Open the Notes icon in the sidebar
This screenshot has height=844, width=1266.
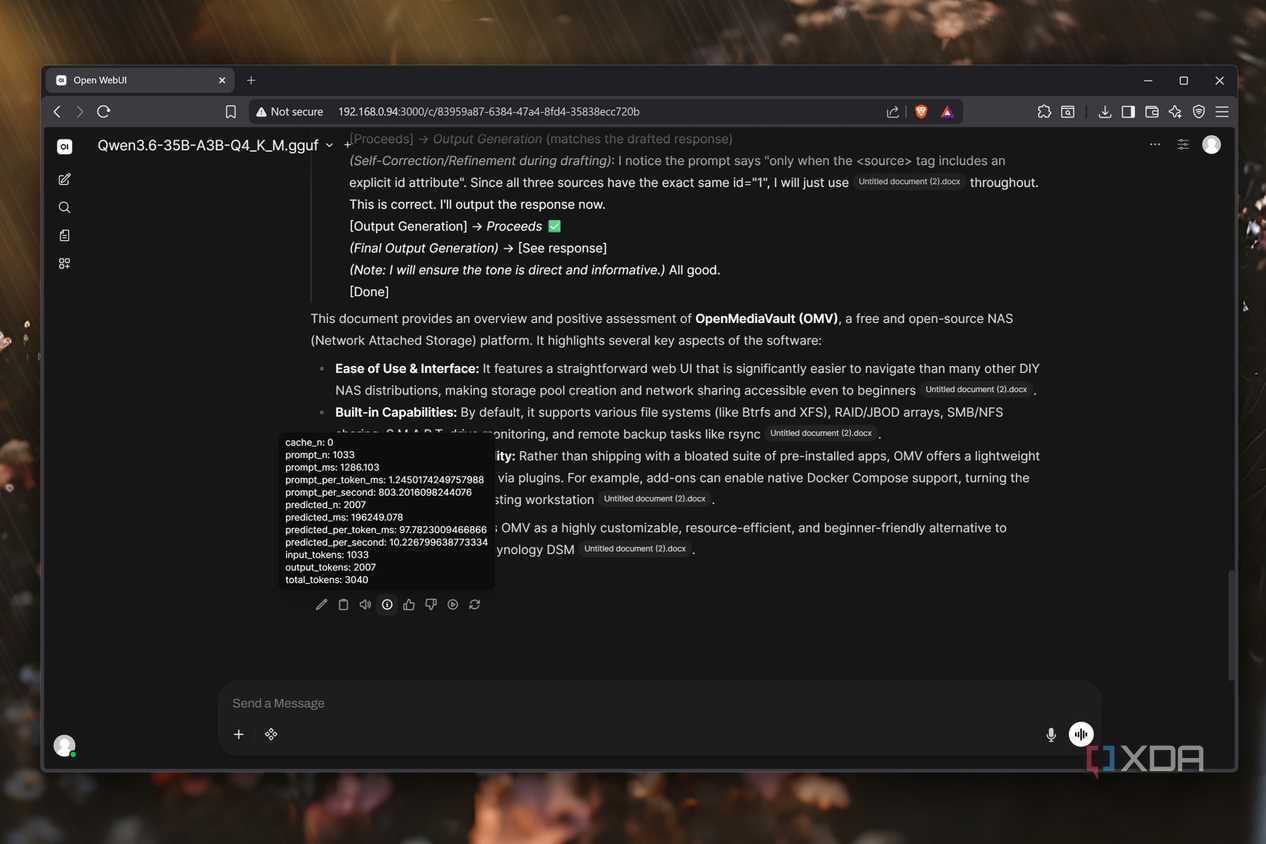64,236
